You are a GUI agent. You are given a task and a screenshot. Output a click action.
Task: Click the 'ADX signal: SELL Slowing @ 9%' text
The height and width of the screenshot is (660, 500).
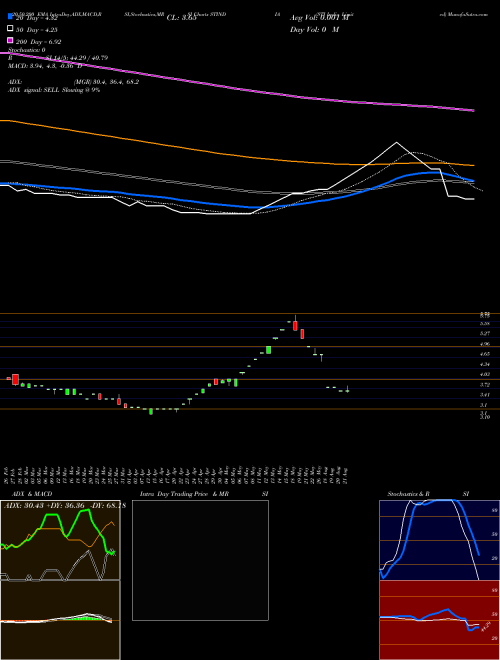pyautogui.click(x=54, y=90)
